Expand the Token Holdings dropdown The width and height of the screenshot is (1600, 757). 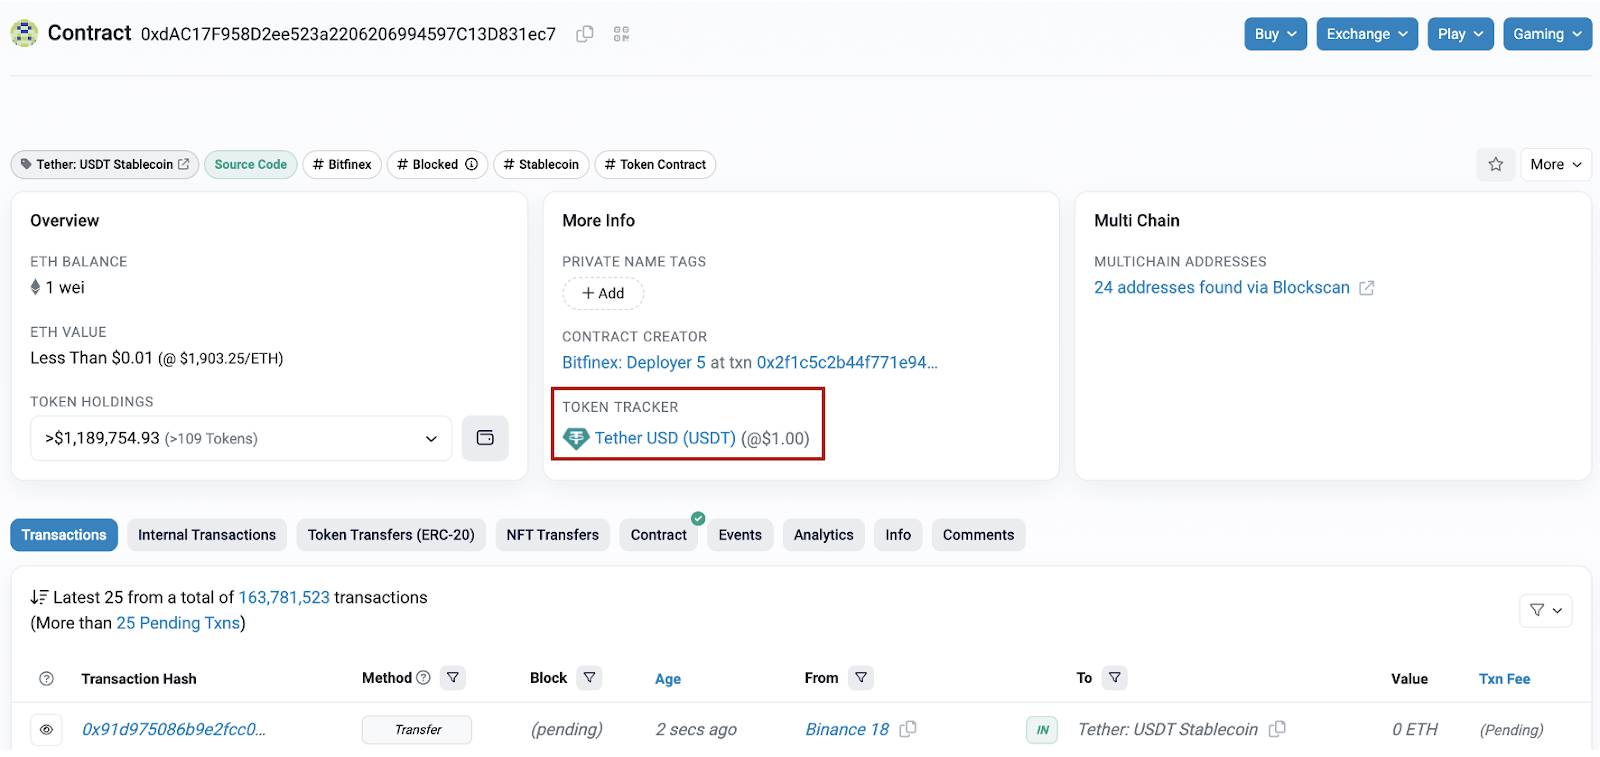pos(241,438)
